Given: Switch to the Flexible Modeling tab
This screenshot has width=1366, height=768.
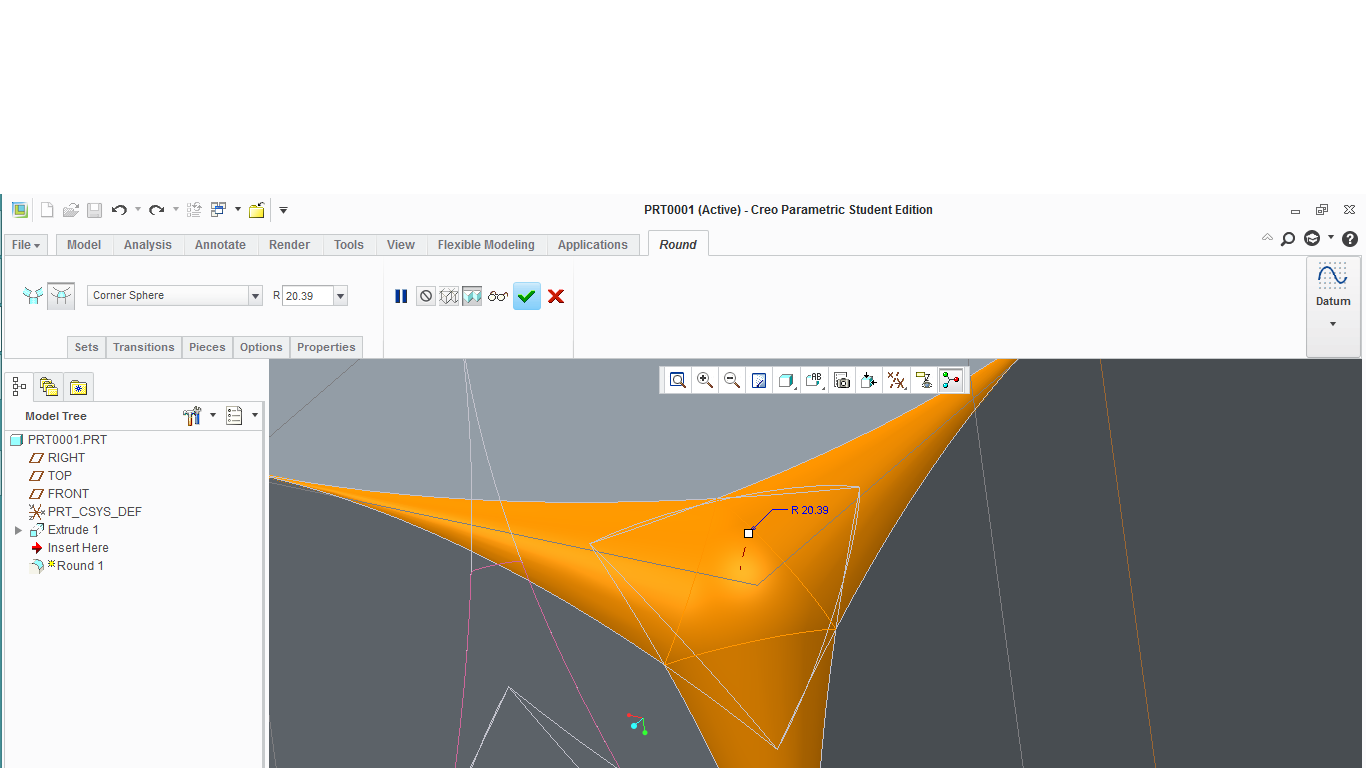Looking at the screenshot, I should 486,245.
